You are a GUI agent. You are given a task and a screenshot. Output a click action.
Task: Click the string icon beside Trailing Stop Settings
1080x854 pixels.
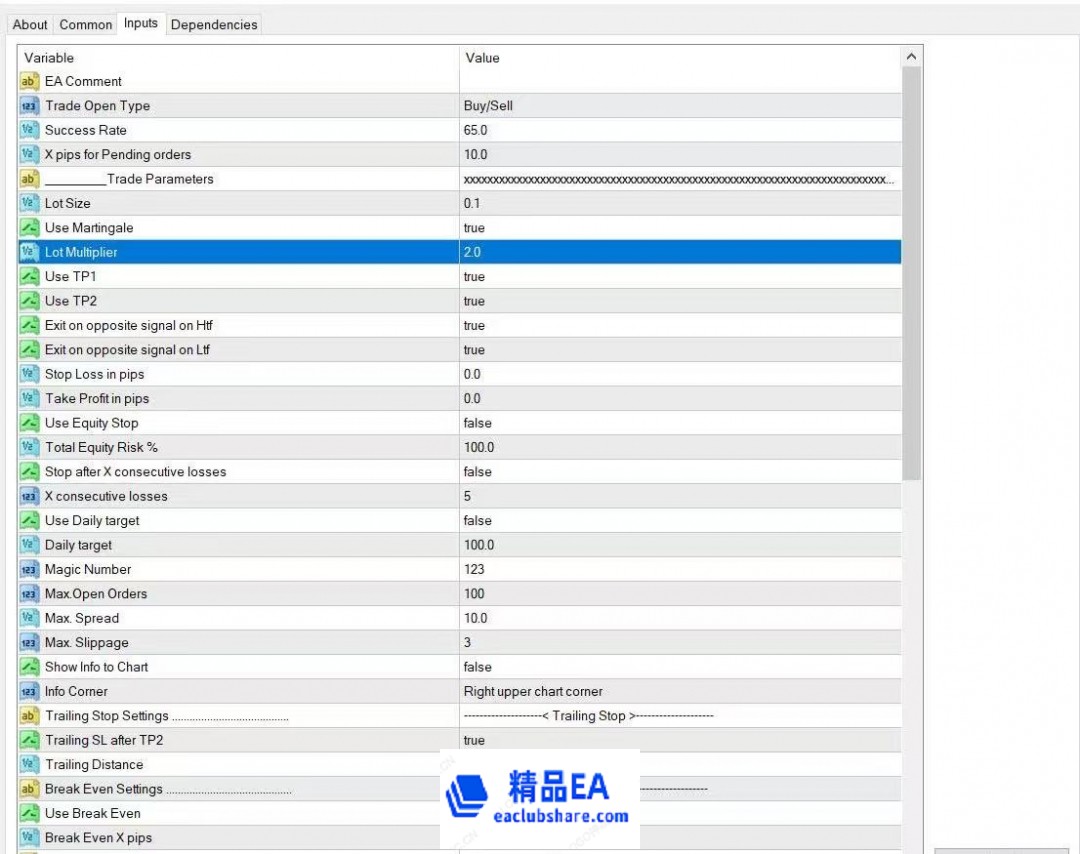pyautogui.click(x=29, y=716)
